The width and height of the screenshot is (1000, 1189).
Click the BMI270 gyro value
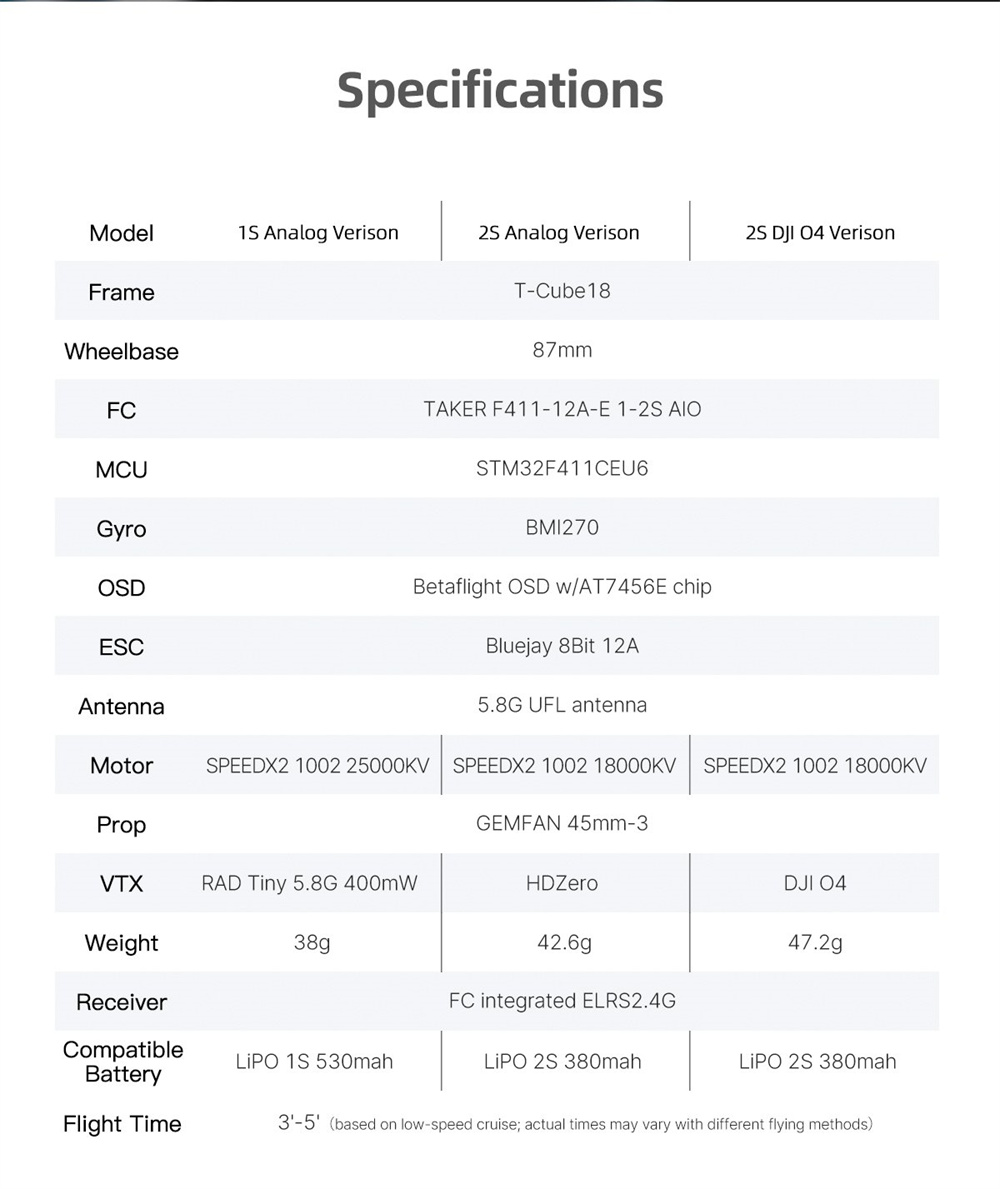[x=562, y=527]
